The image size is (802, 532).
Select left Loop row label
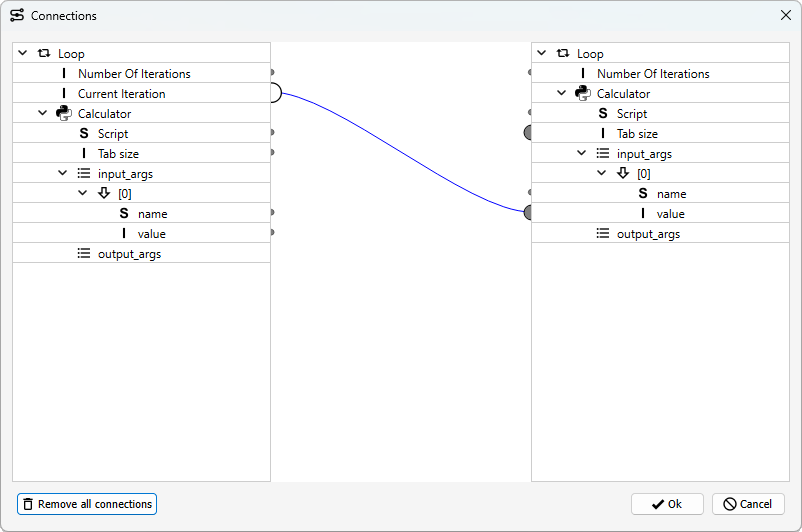(71, 54)
